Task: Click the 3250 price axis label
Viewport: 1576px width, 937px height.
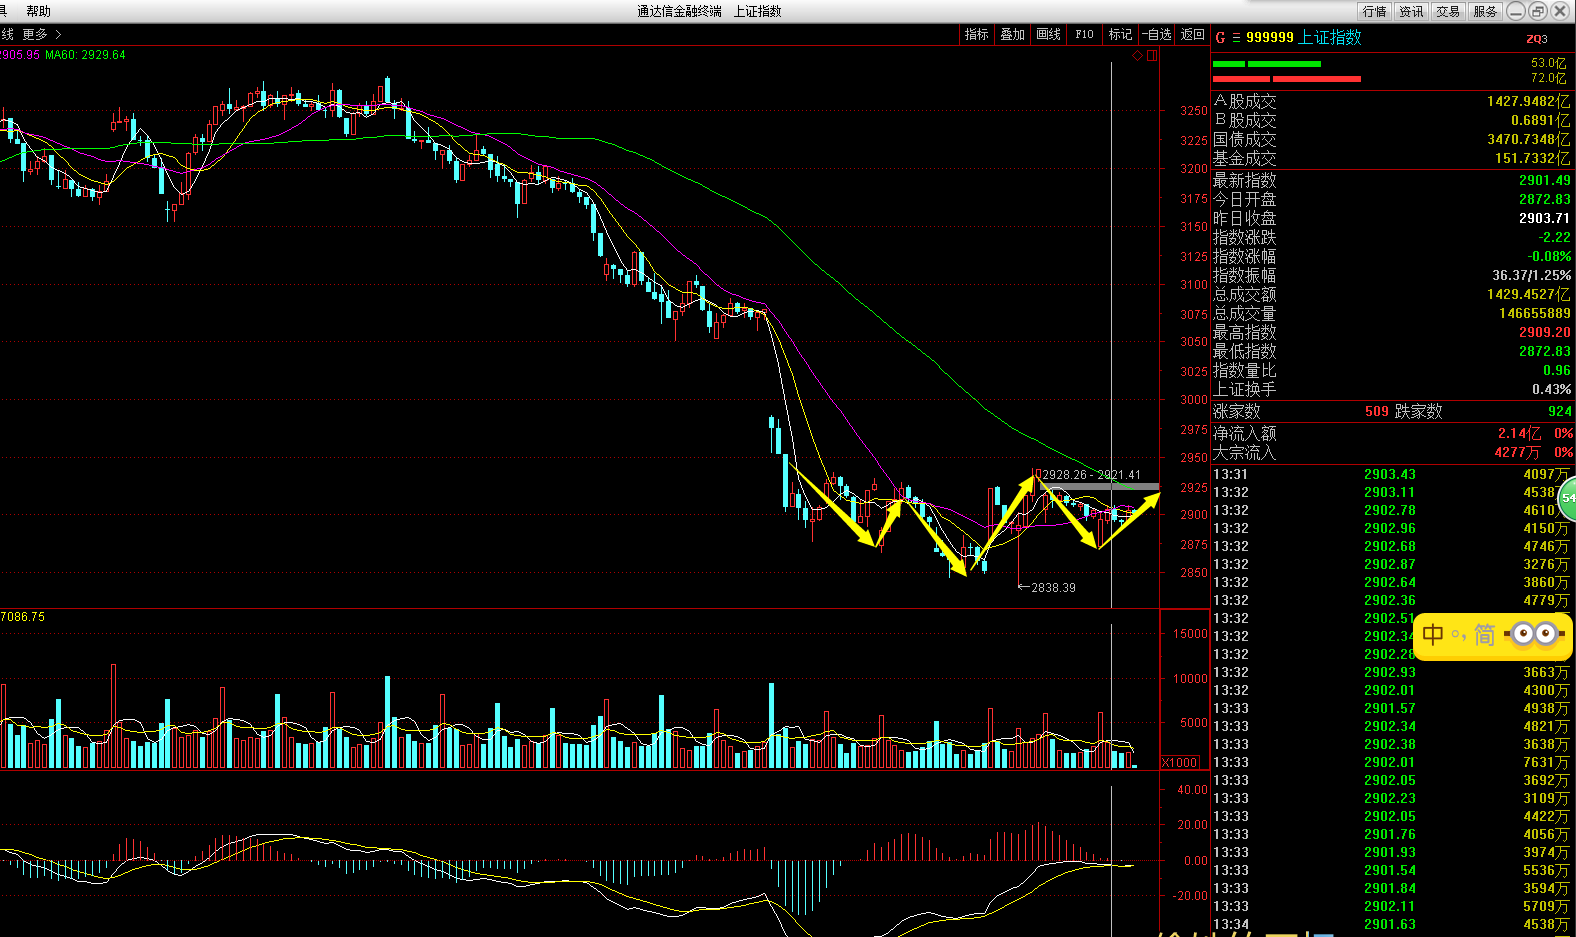Action: (1193, 111)
